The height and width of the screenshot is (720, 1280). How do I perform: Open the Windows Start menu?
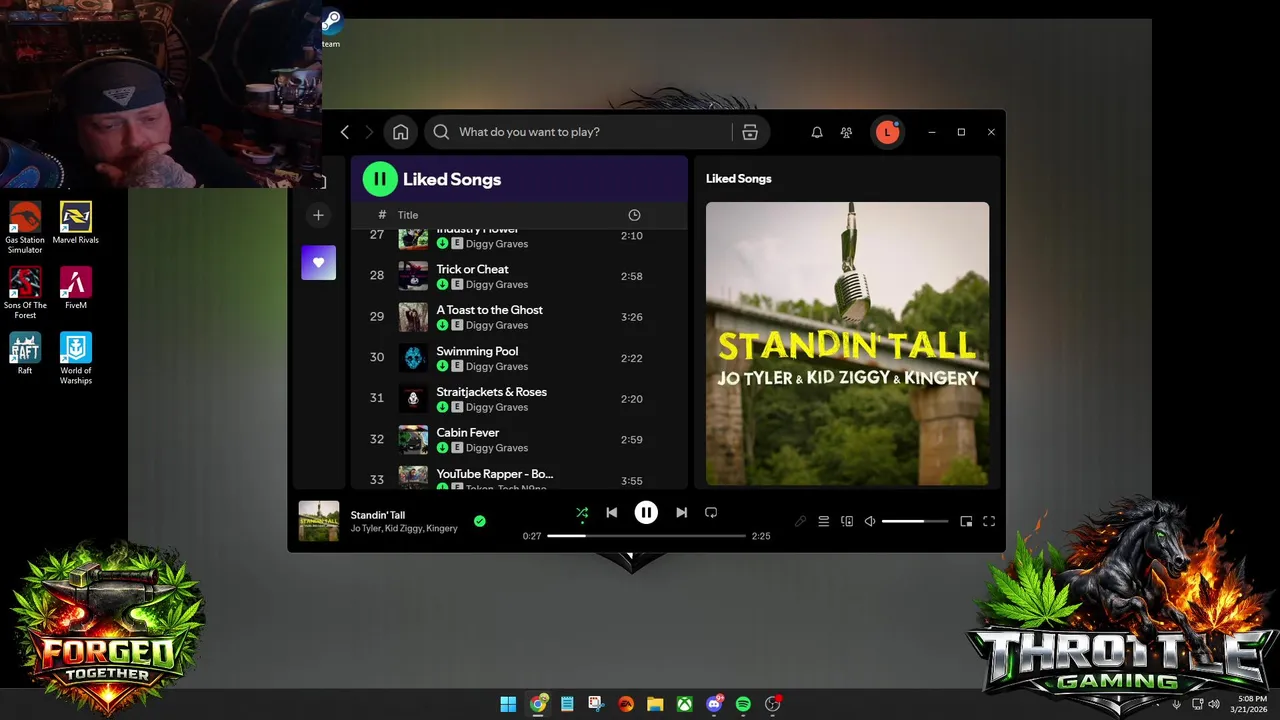(508, 704)
